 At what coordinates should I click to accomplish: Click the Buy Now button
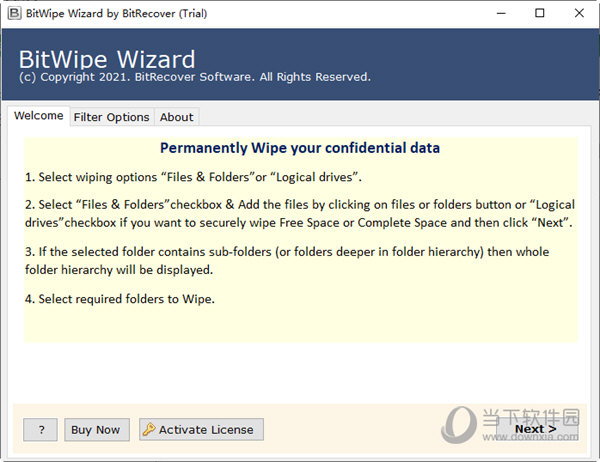(x=96, y=429)
